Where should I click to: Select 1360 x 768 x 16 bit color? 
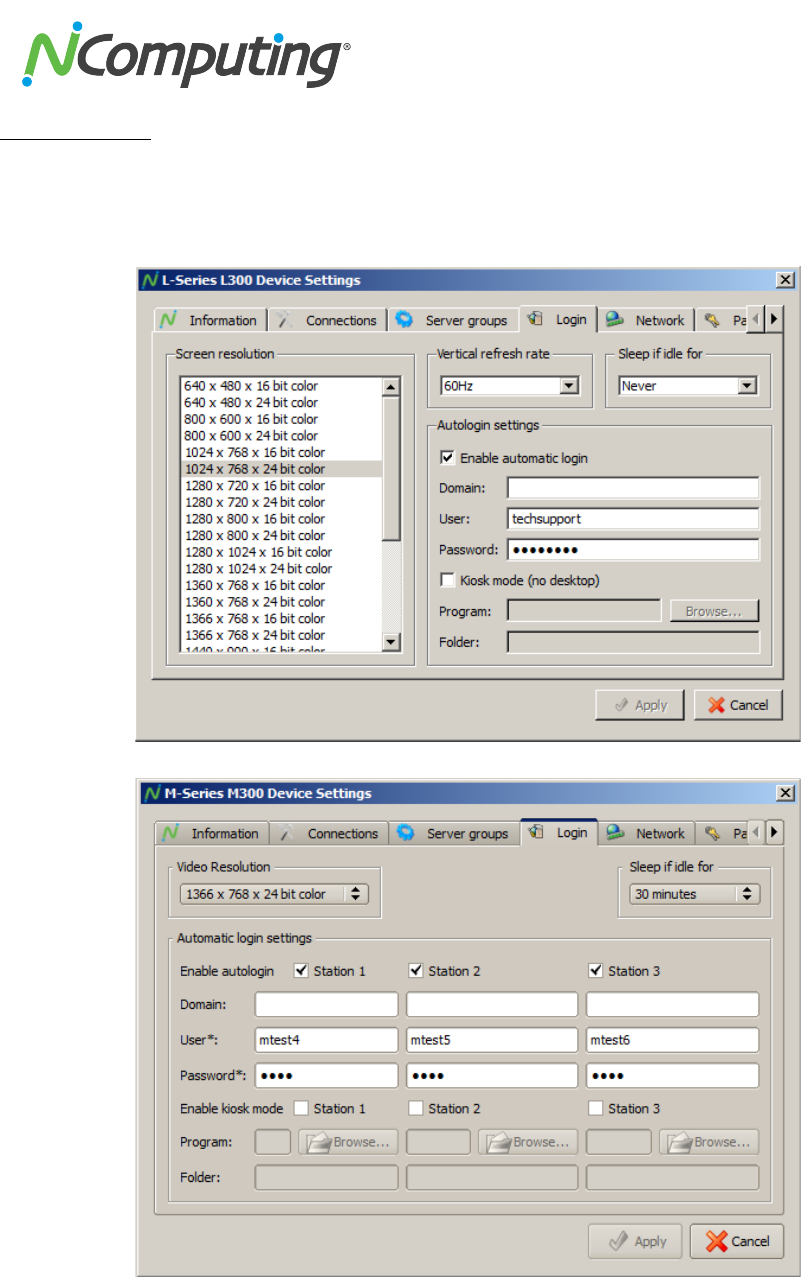(281, 585)
